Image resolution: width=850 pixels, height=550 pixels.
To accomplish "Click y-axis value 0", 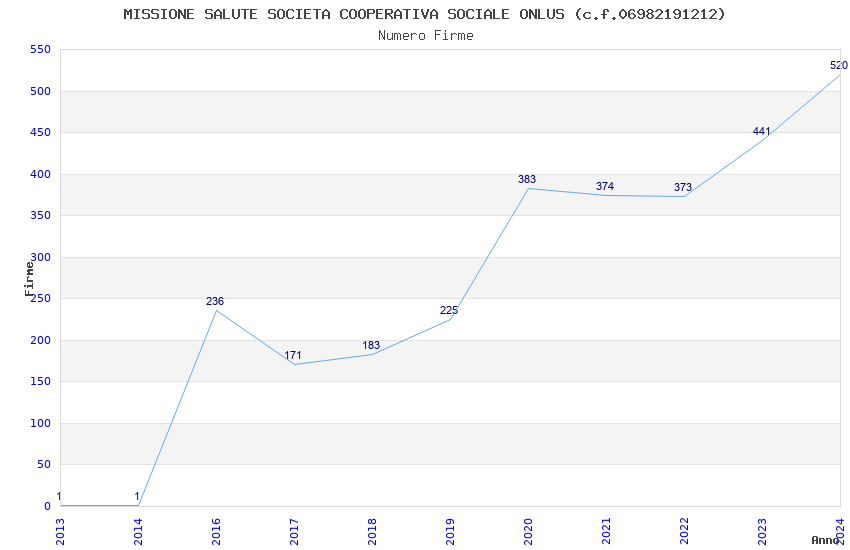I will pyautogui.click(x=47, y=506).
